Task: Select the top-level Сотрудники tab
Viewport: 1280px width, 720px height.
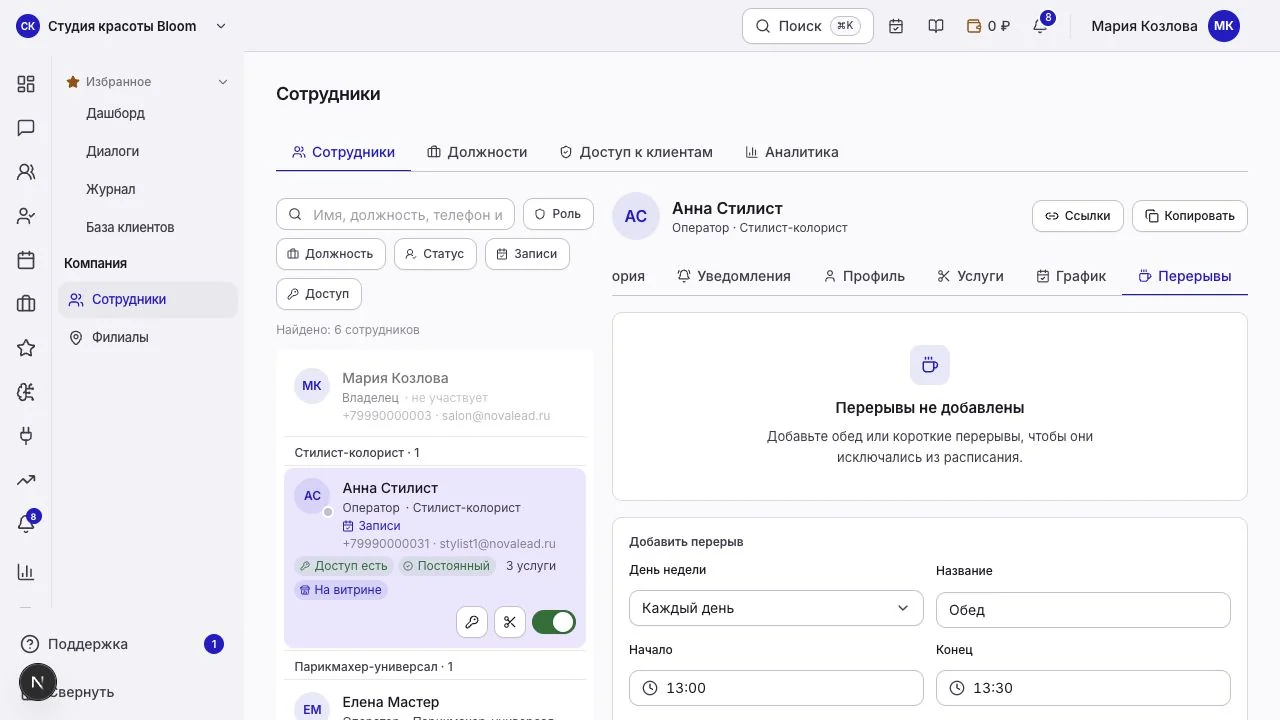Action: 343,152
